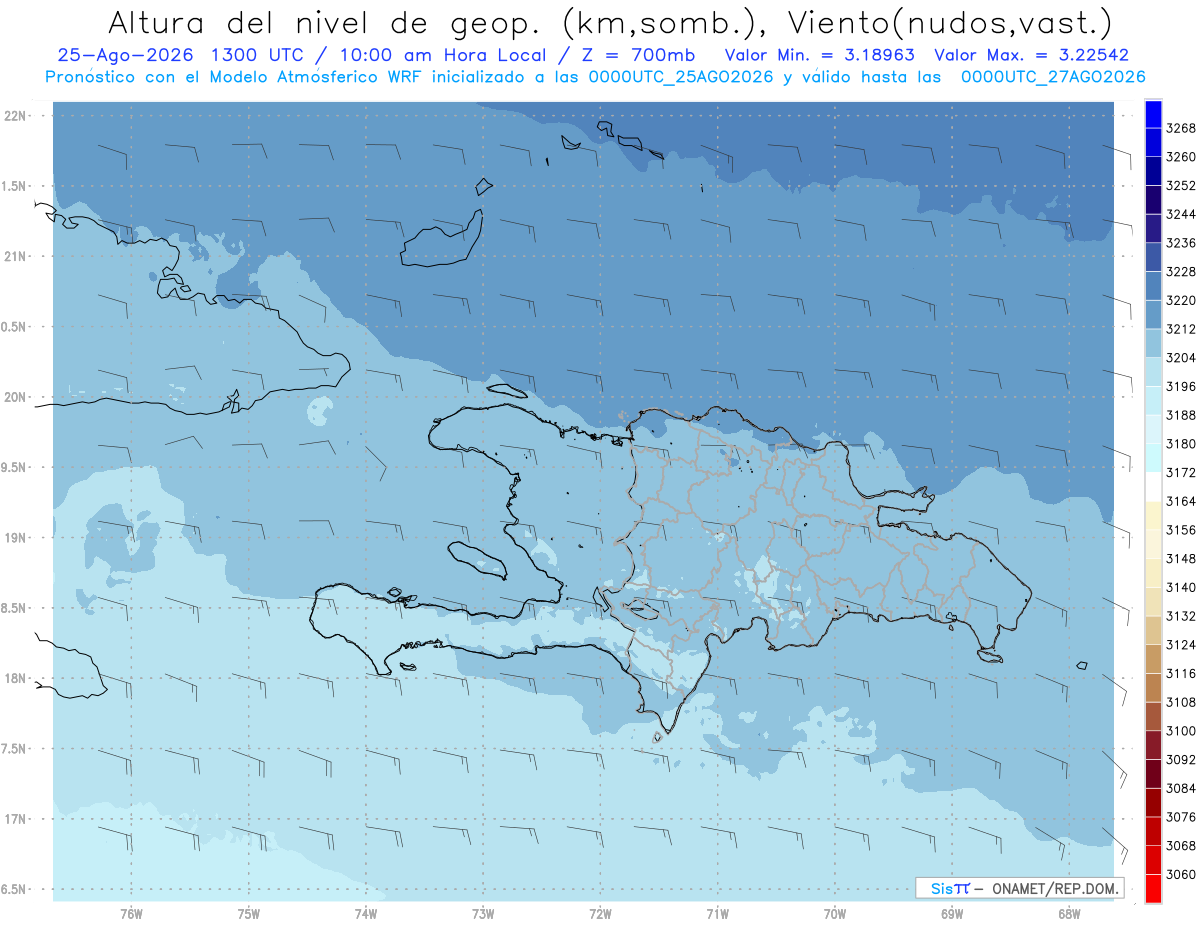Click the "3204" colorbar label

(x=1180, y=358)
